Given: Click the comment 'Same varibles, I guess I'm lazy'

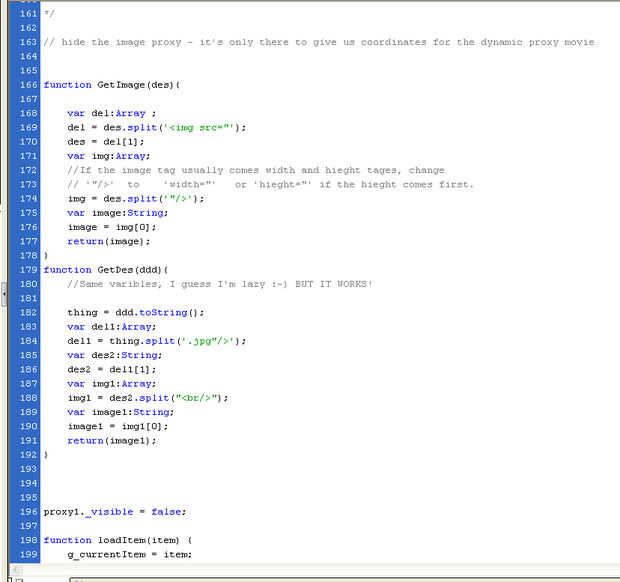Looking at the screenshot, I should tap(220, 284).
